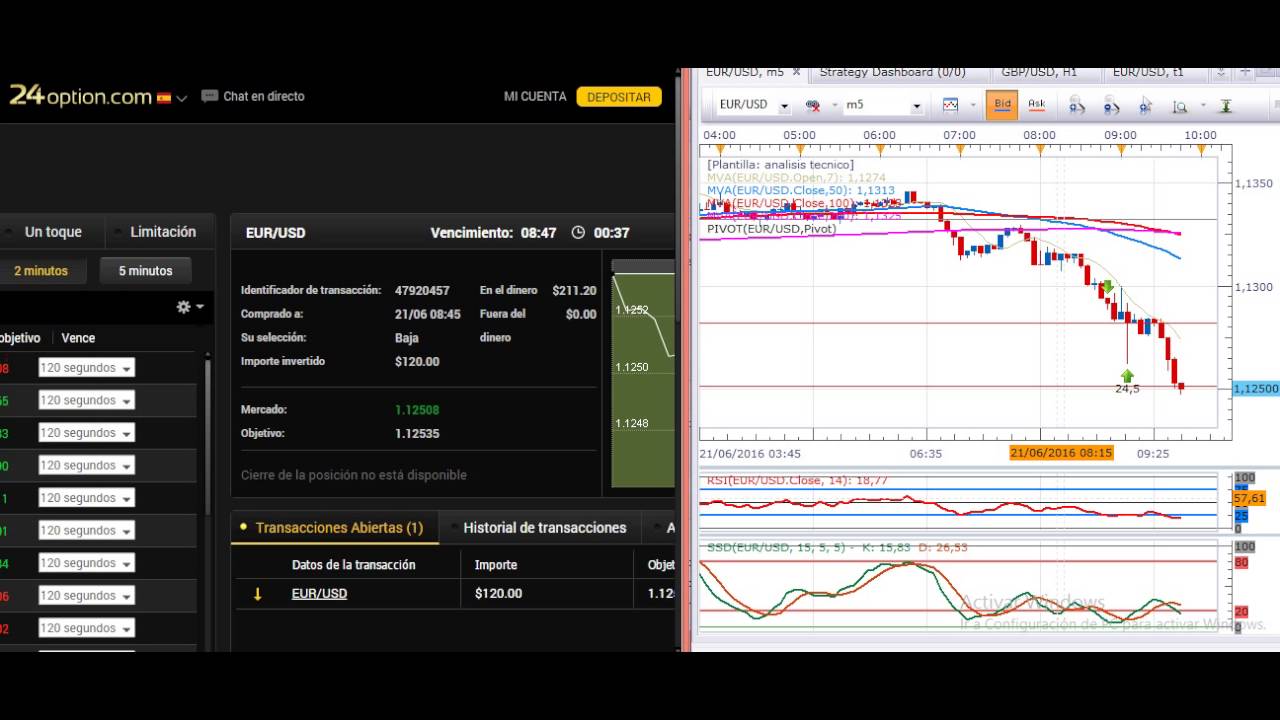The image size is (1280, 720).
Task: Click the orange 21/06/2016 08:15 date label
Action: [1061, 453]
